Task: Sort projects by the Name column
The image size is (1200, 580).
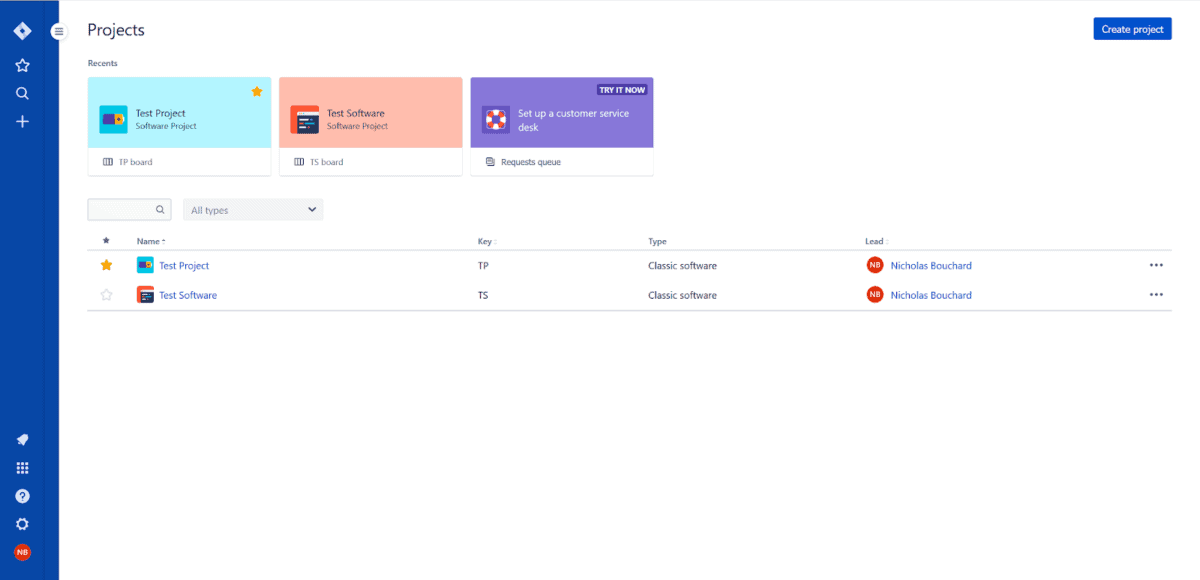Action: point(148,241)
